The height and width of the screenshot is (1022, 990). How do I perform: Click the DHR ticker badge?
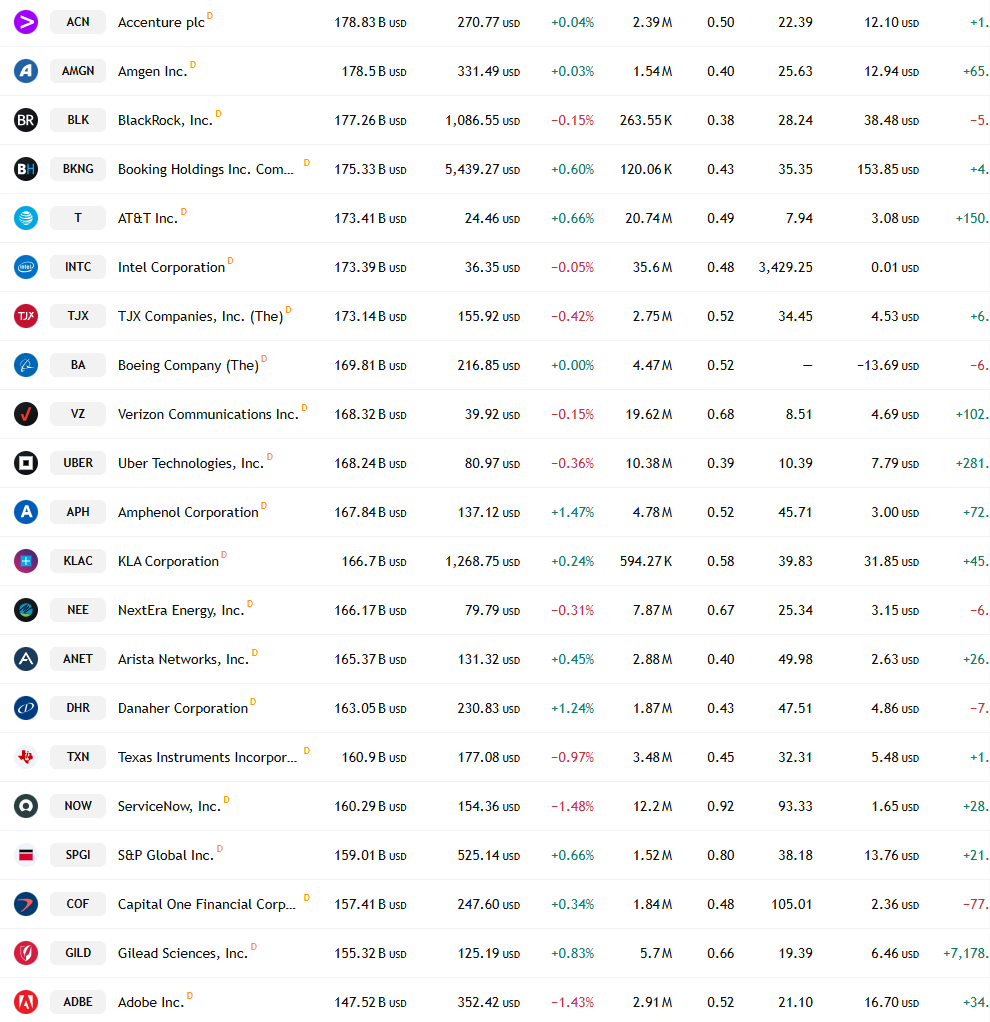[78, 708]
